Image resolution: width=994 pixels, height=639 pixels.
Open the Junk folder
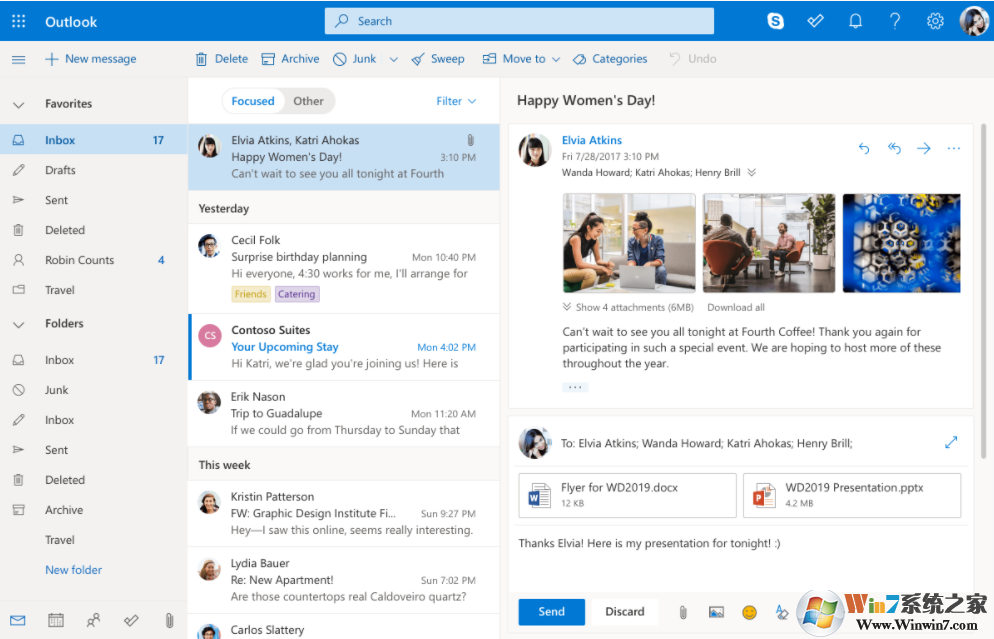(94, 390)
